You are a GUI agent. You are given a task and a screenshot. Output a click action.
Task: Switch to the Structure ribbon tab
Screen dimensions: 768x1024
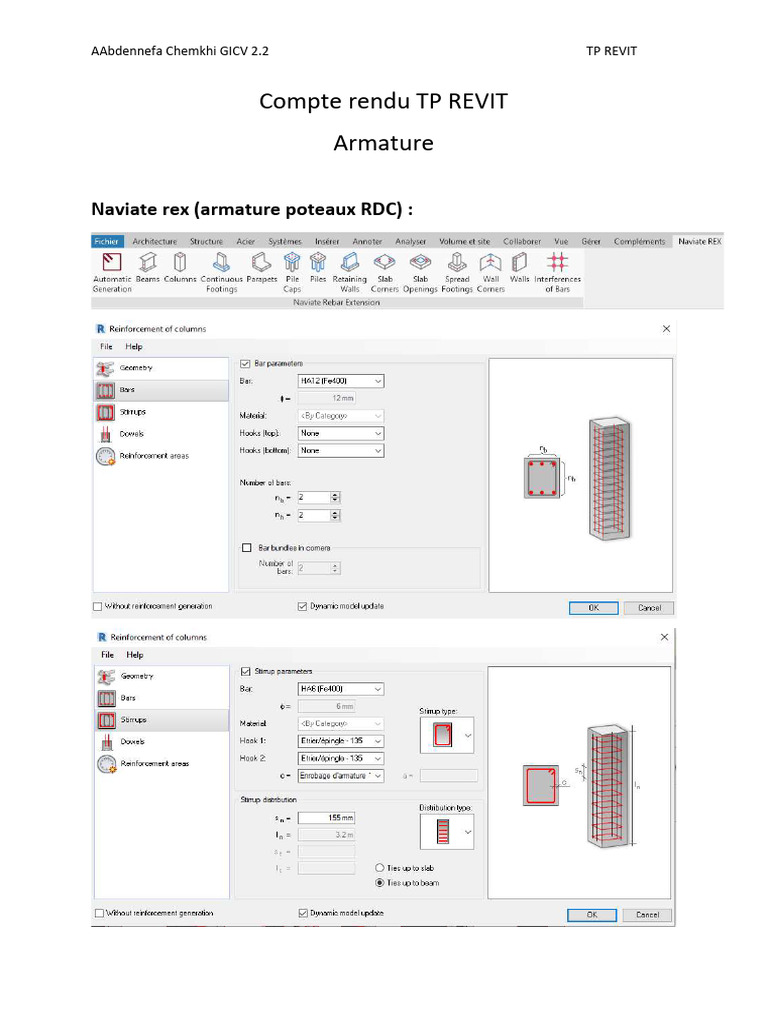point(206,242)
